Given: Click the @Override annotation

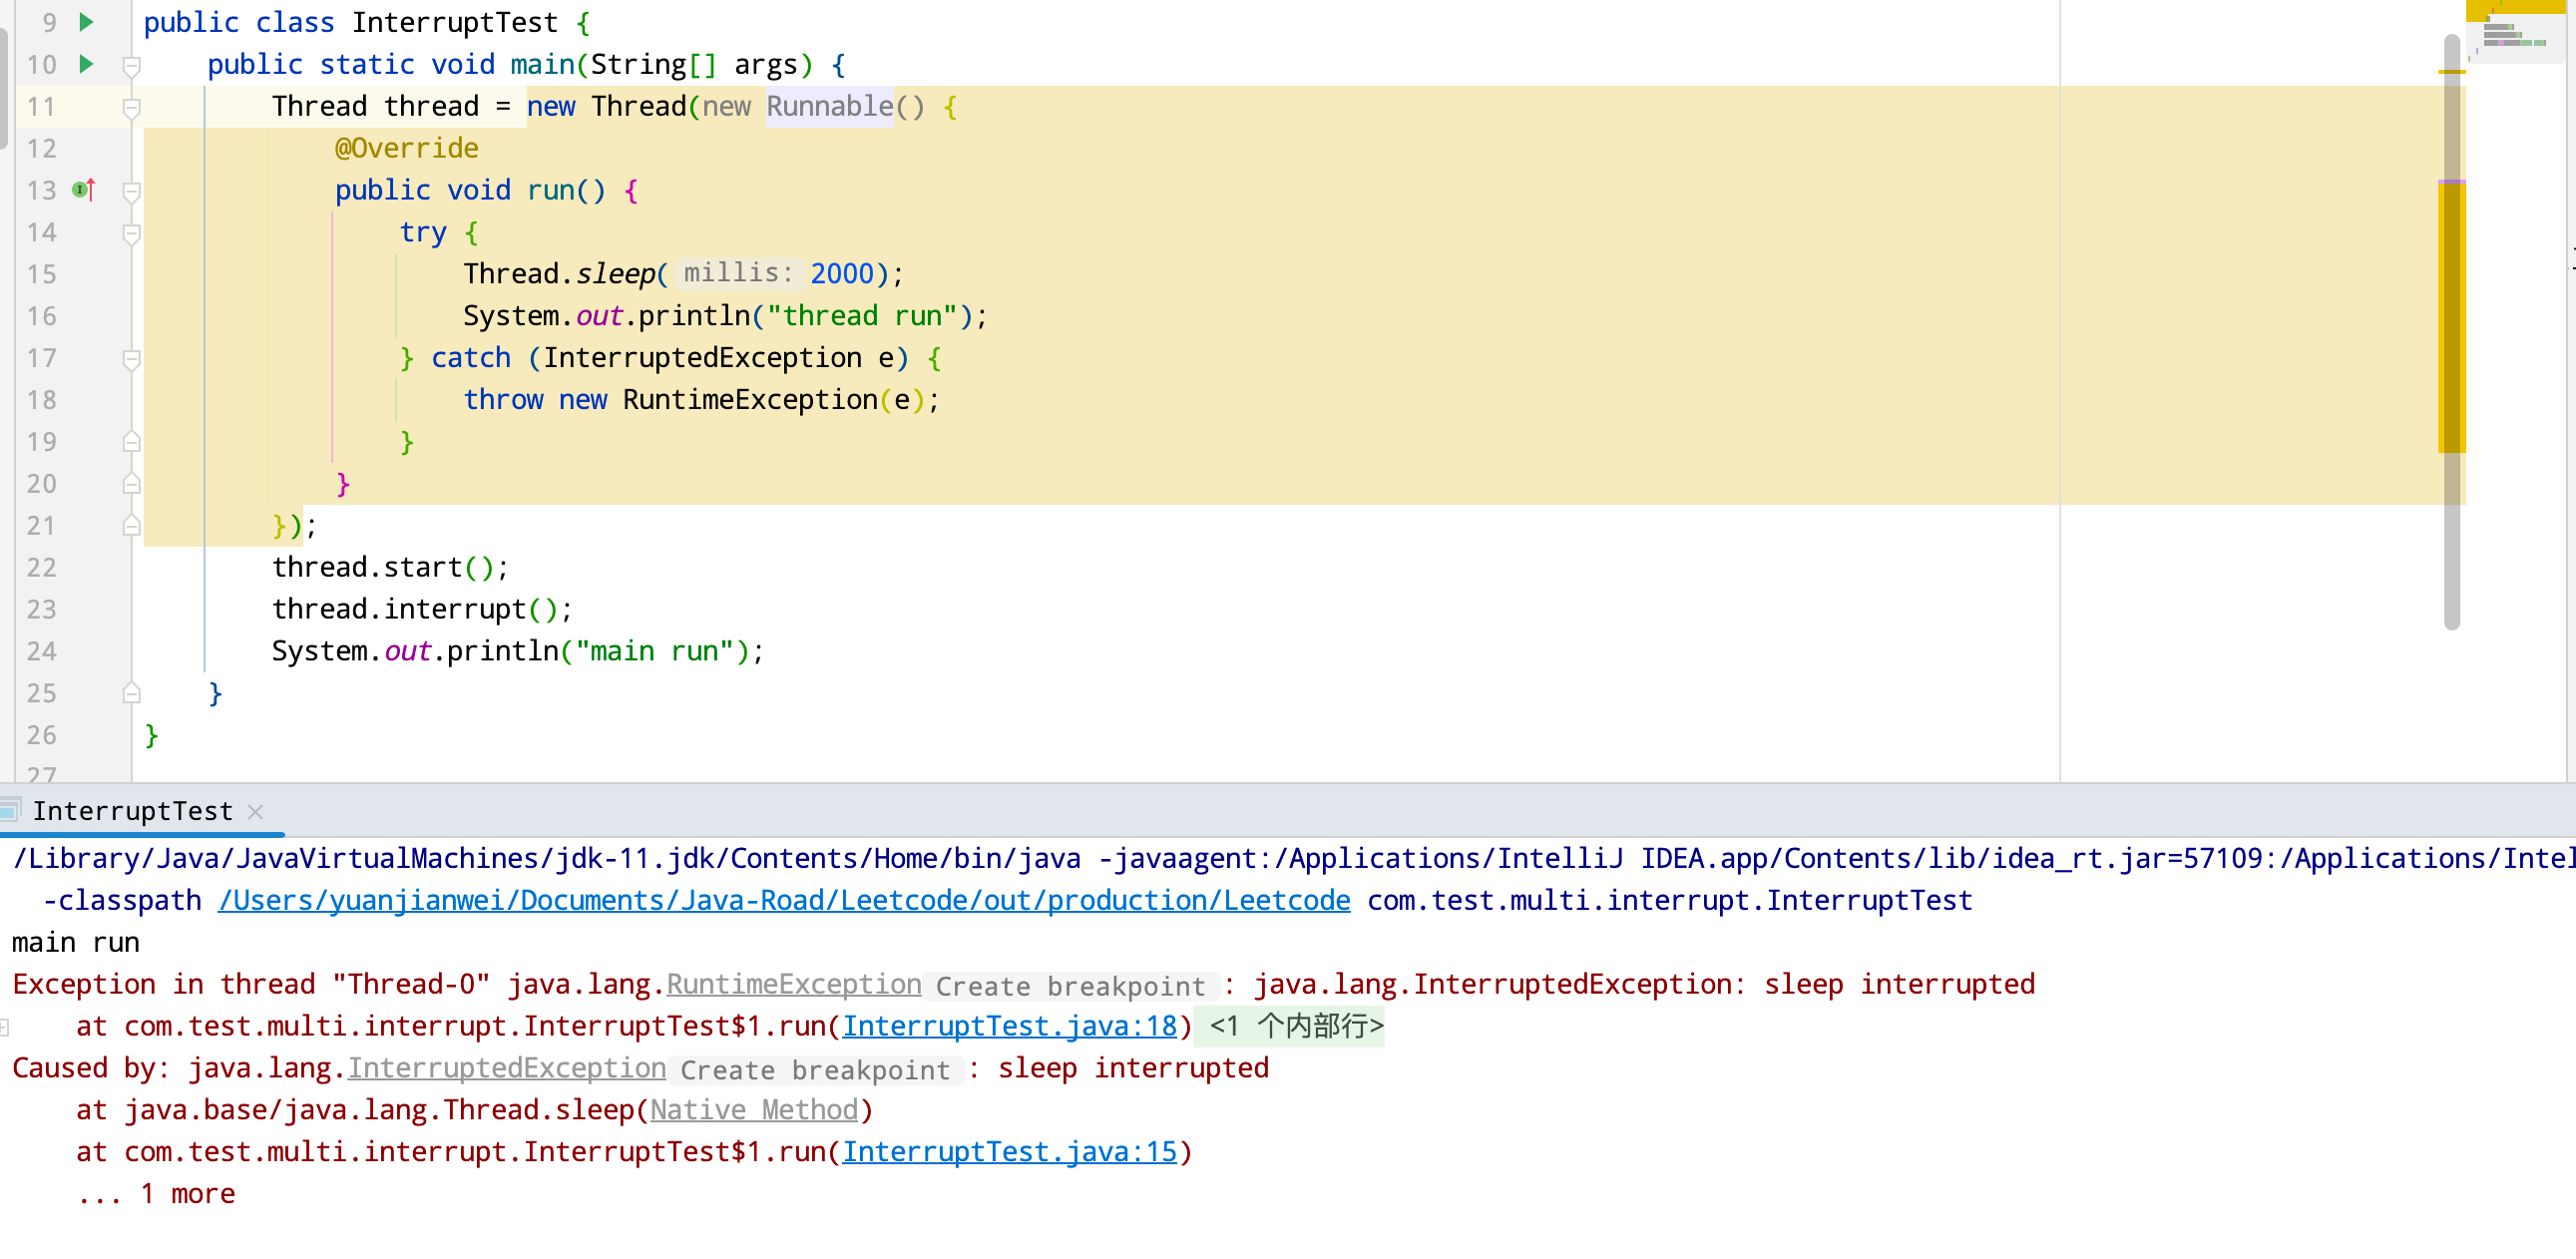Looking at the screenshot, I should [x=406, y=149].
